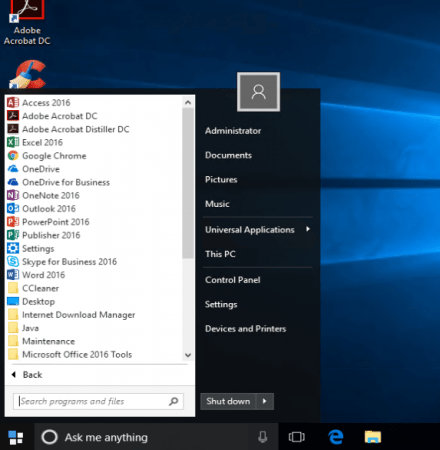The width and height of the screenshot is (440, 450).
Task: Open the Maintenance folder icon
Action: 13,341
